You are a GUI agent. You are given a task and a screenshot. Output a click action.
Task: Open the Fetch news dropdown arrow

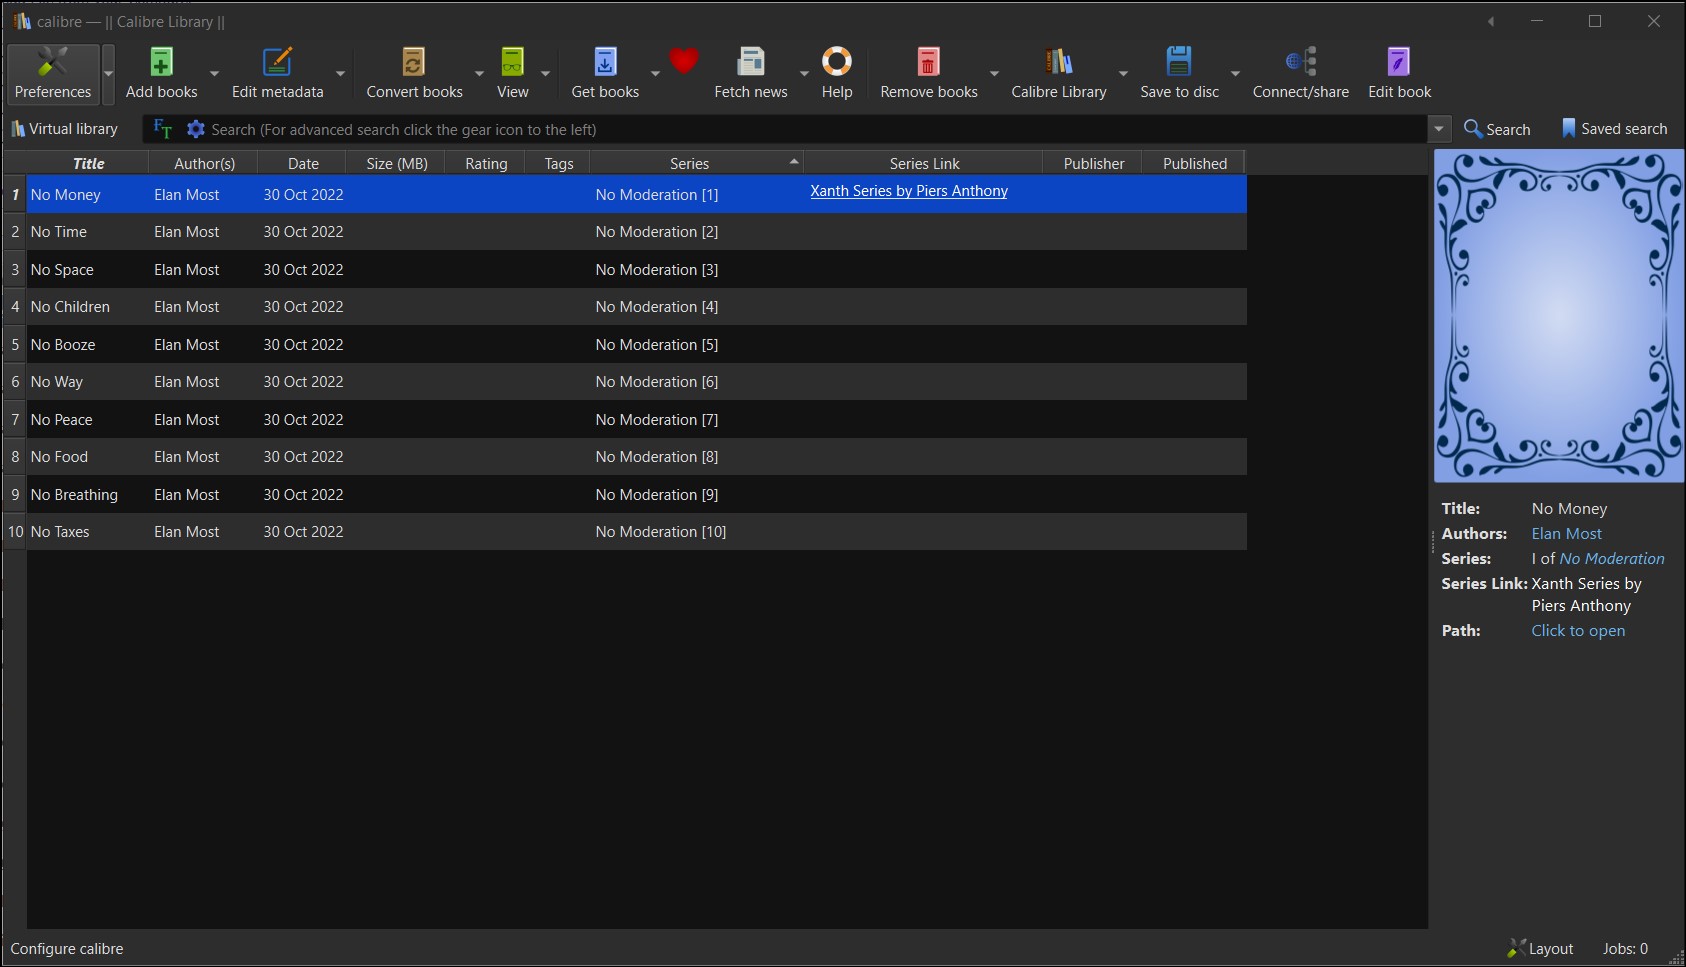pyautogui.click(x=804, y=73)
